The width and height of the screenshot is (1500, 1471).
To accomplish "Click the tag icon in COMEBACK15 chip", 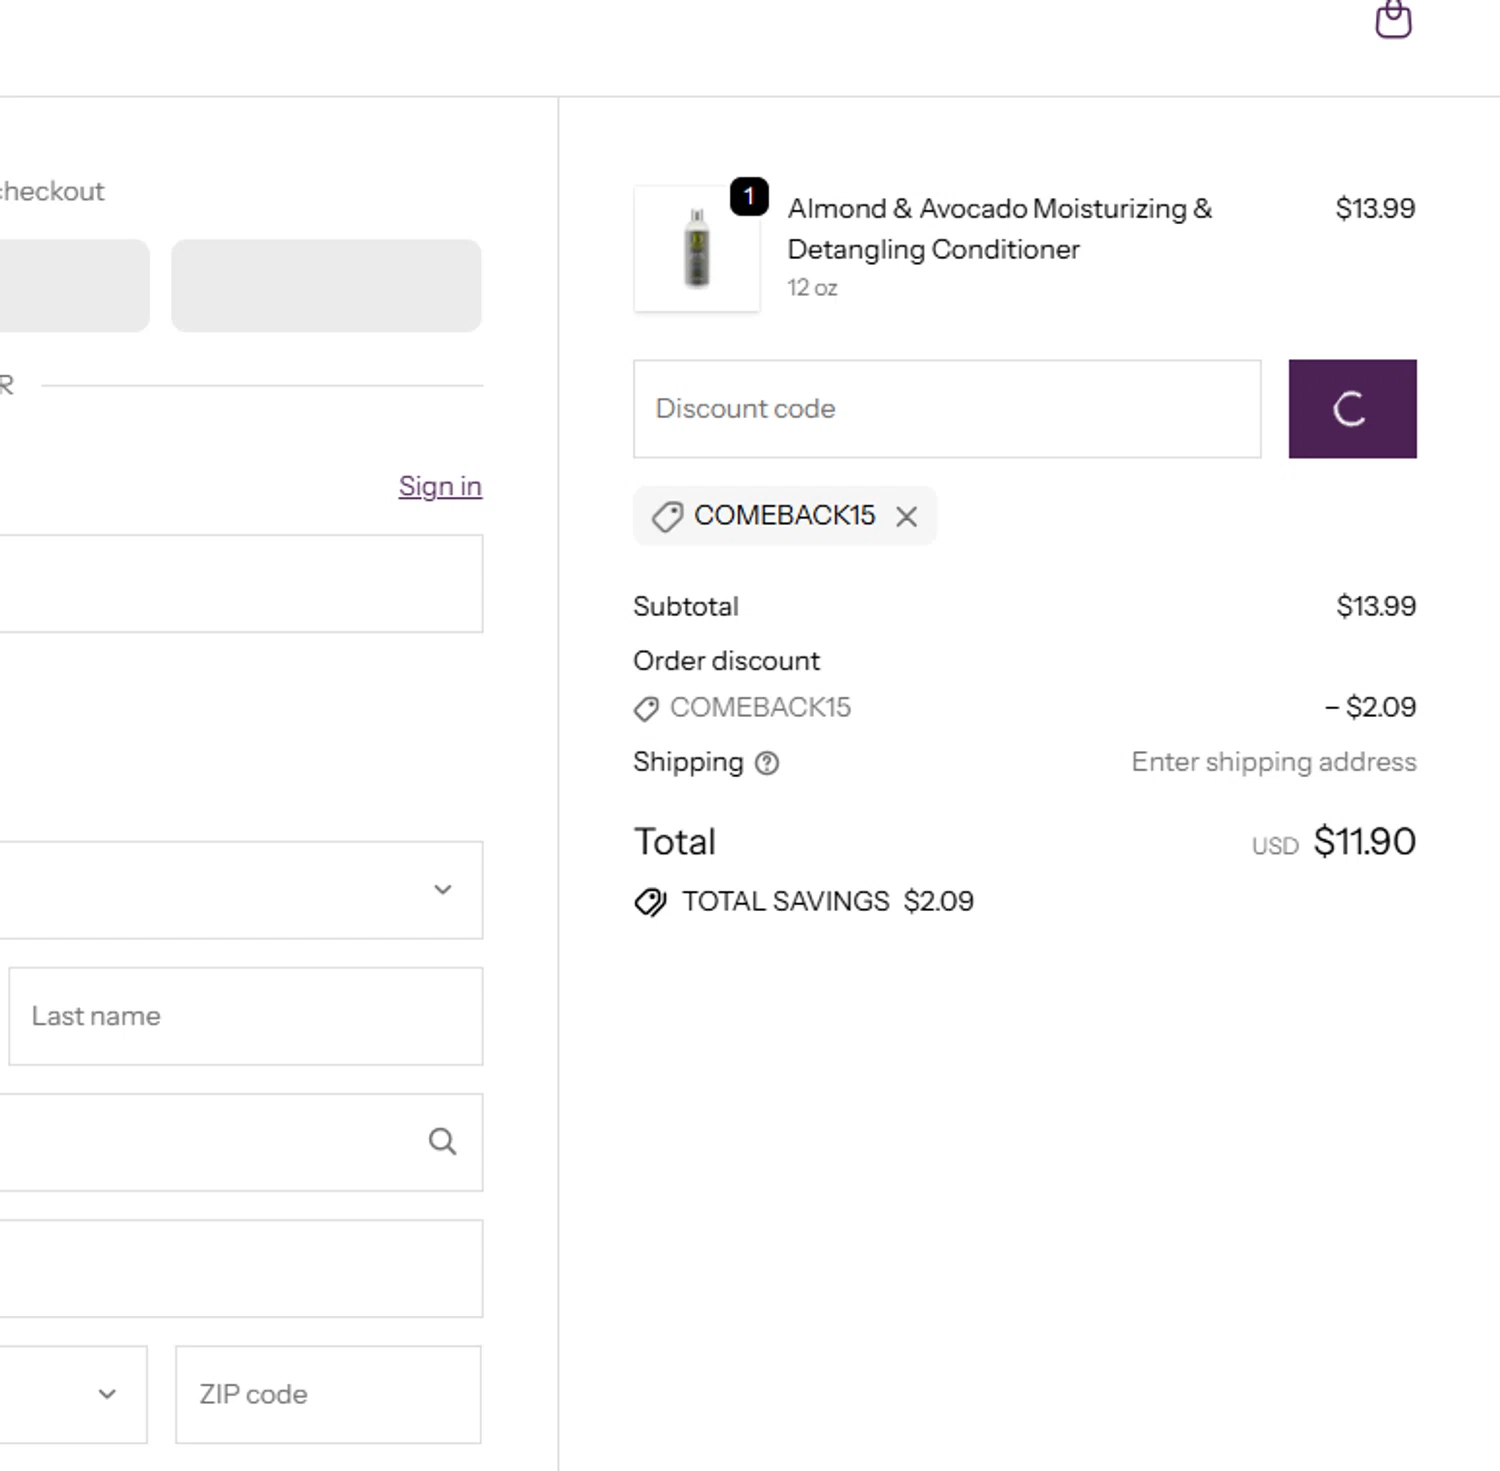I will point(667,516).
